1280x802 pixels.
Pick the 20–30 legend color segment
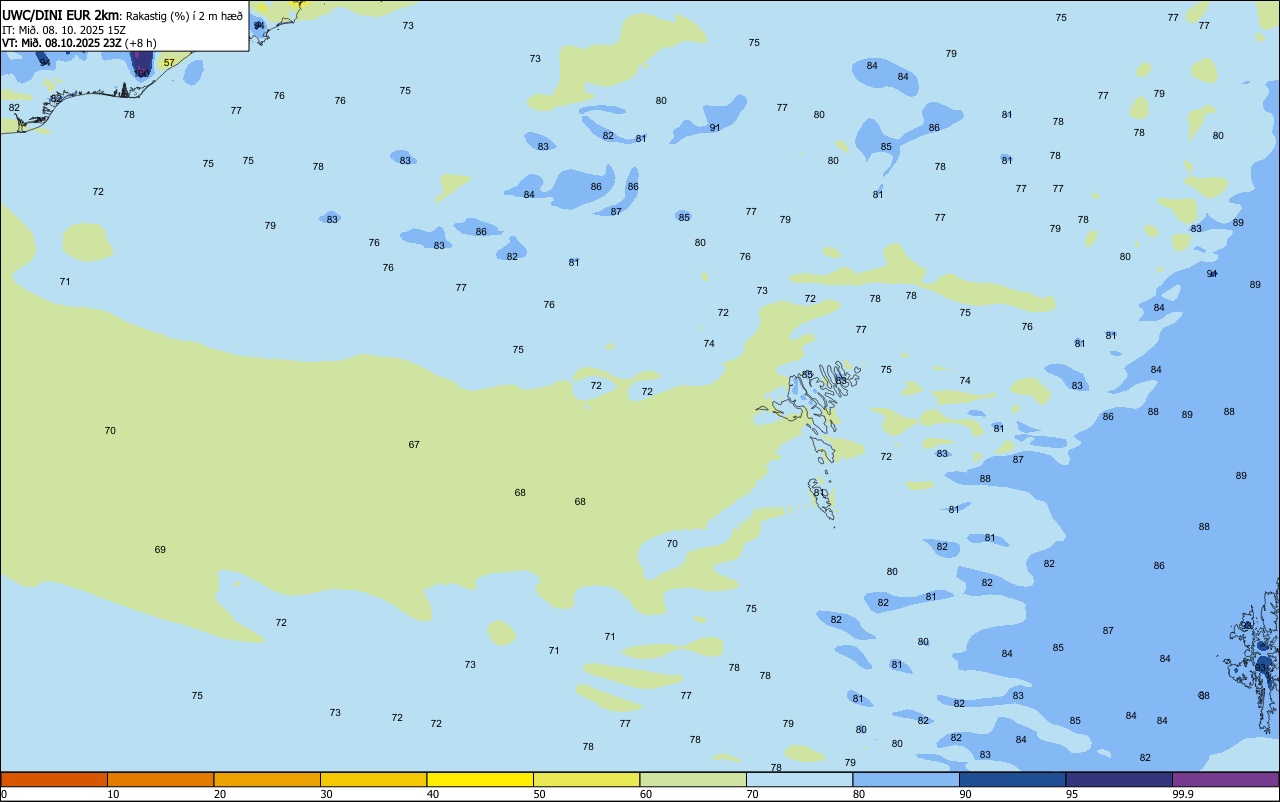tap(267, 779)
